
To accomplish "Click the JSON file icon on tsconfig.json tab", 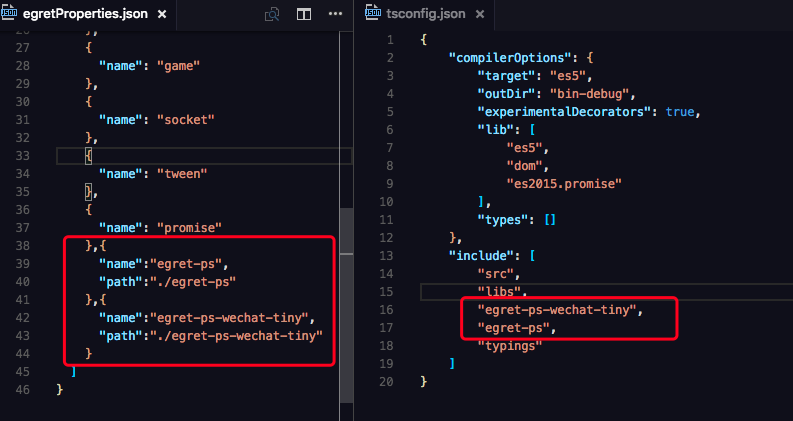I will point(372,15).
